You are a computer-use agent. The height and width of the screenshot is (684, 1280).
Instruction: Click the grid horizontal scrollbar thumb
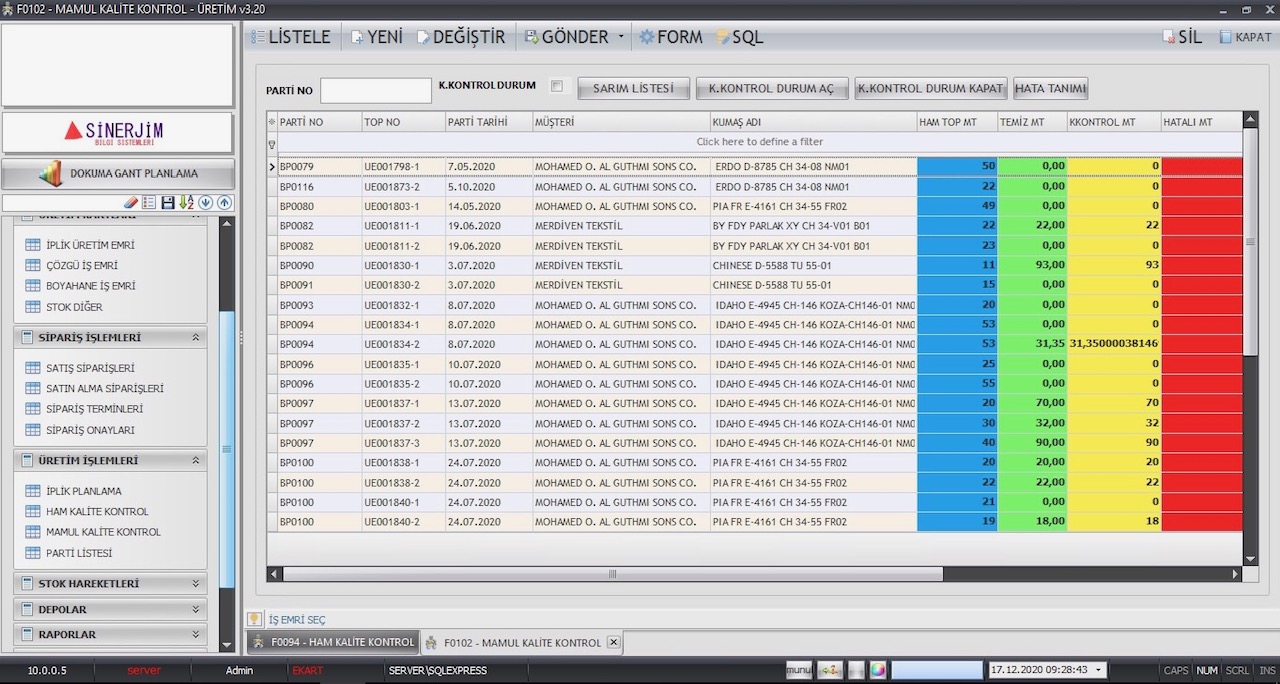tap(612, 574)
